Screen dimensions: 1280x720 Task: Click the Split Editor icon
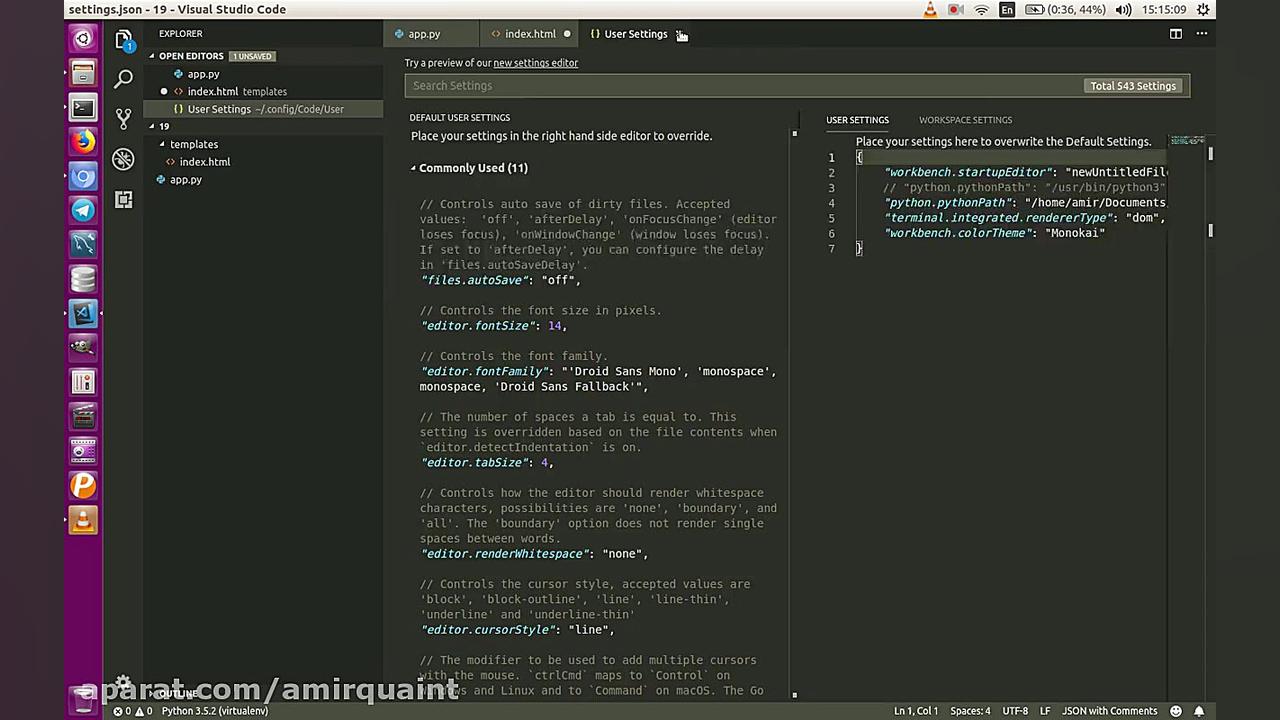coord(1176,34)
